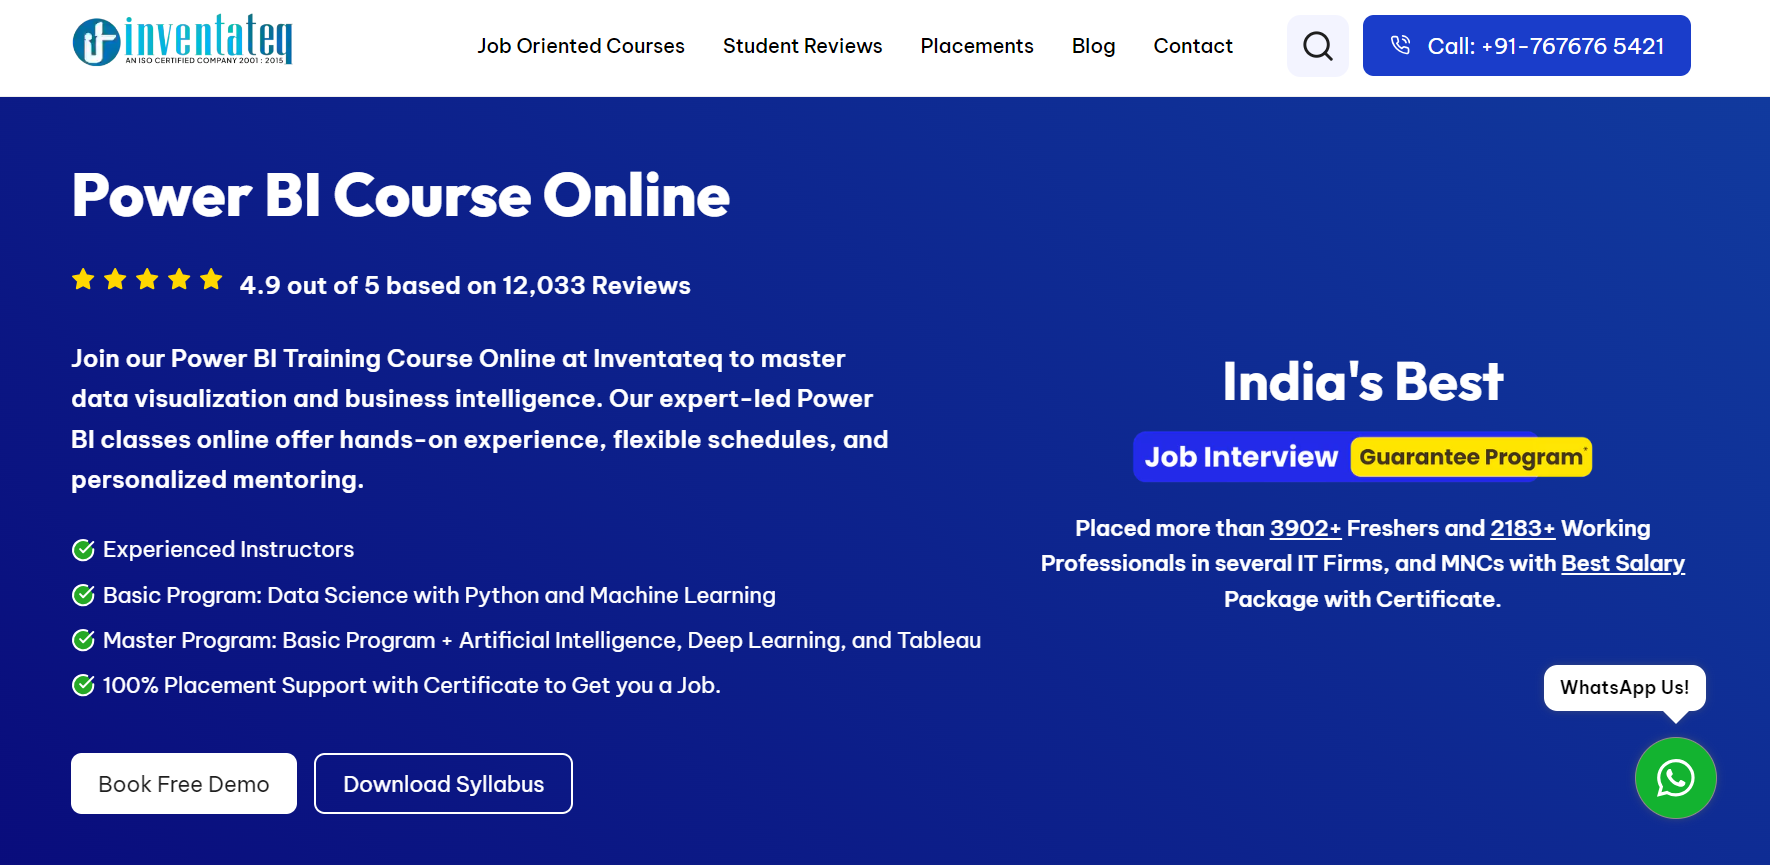Click 'Basic Program: Data Science with Python' line

click(439, 596)
